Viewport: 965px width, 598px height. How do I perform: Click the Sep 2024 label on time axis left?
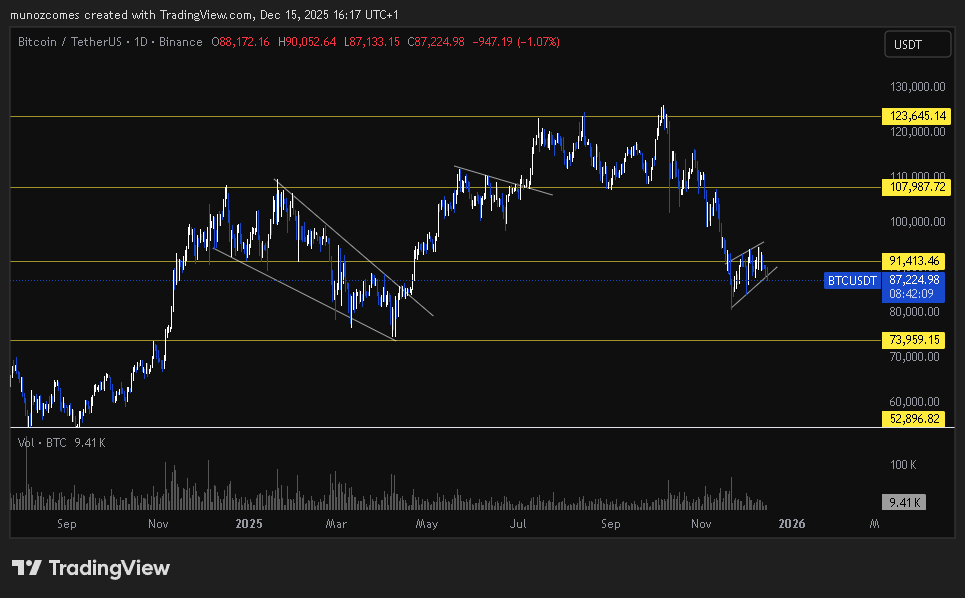pos(66,524)
